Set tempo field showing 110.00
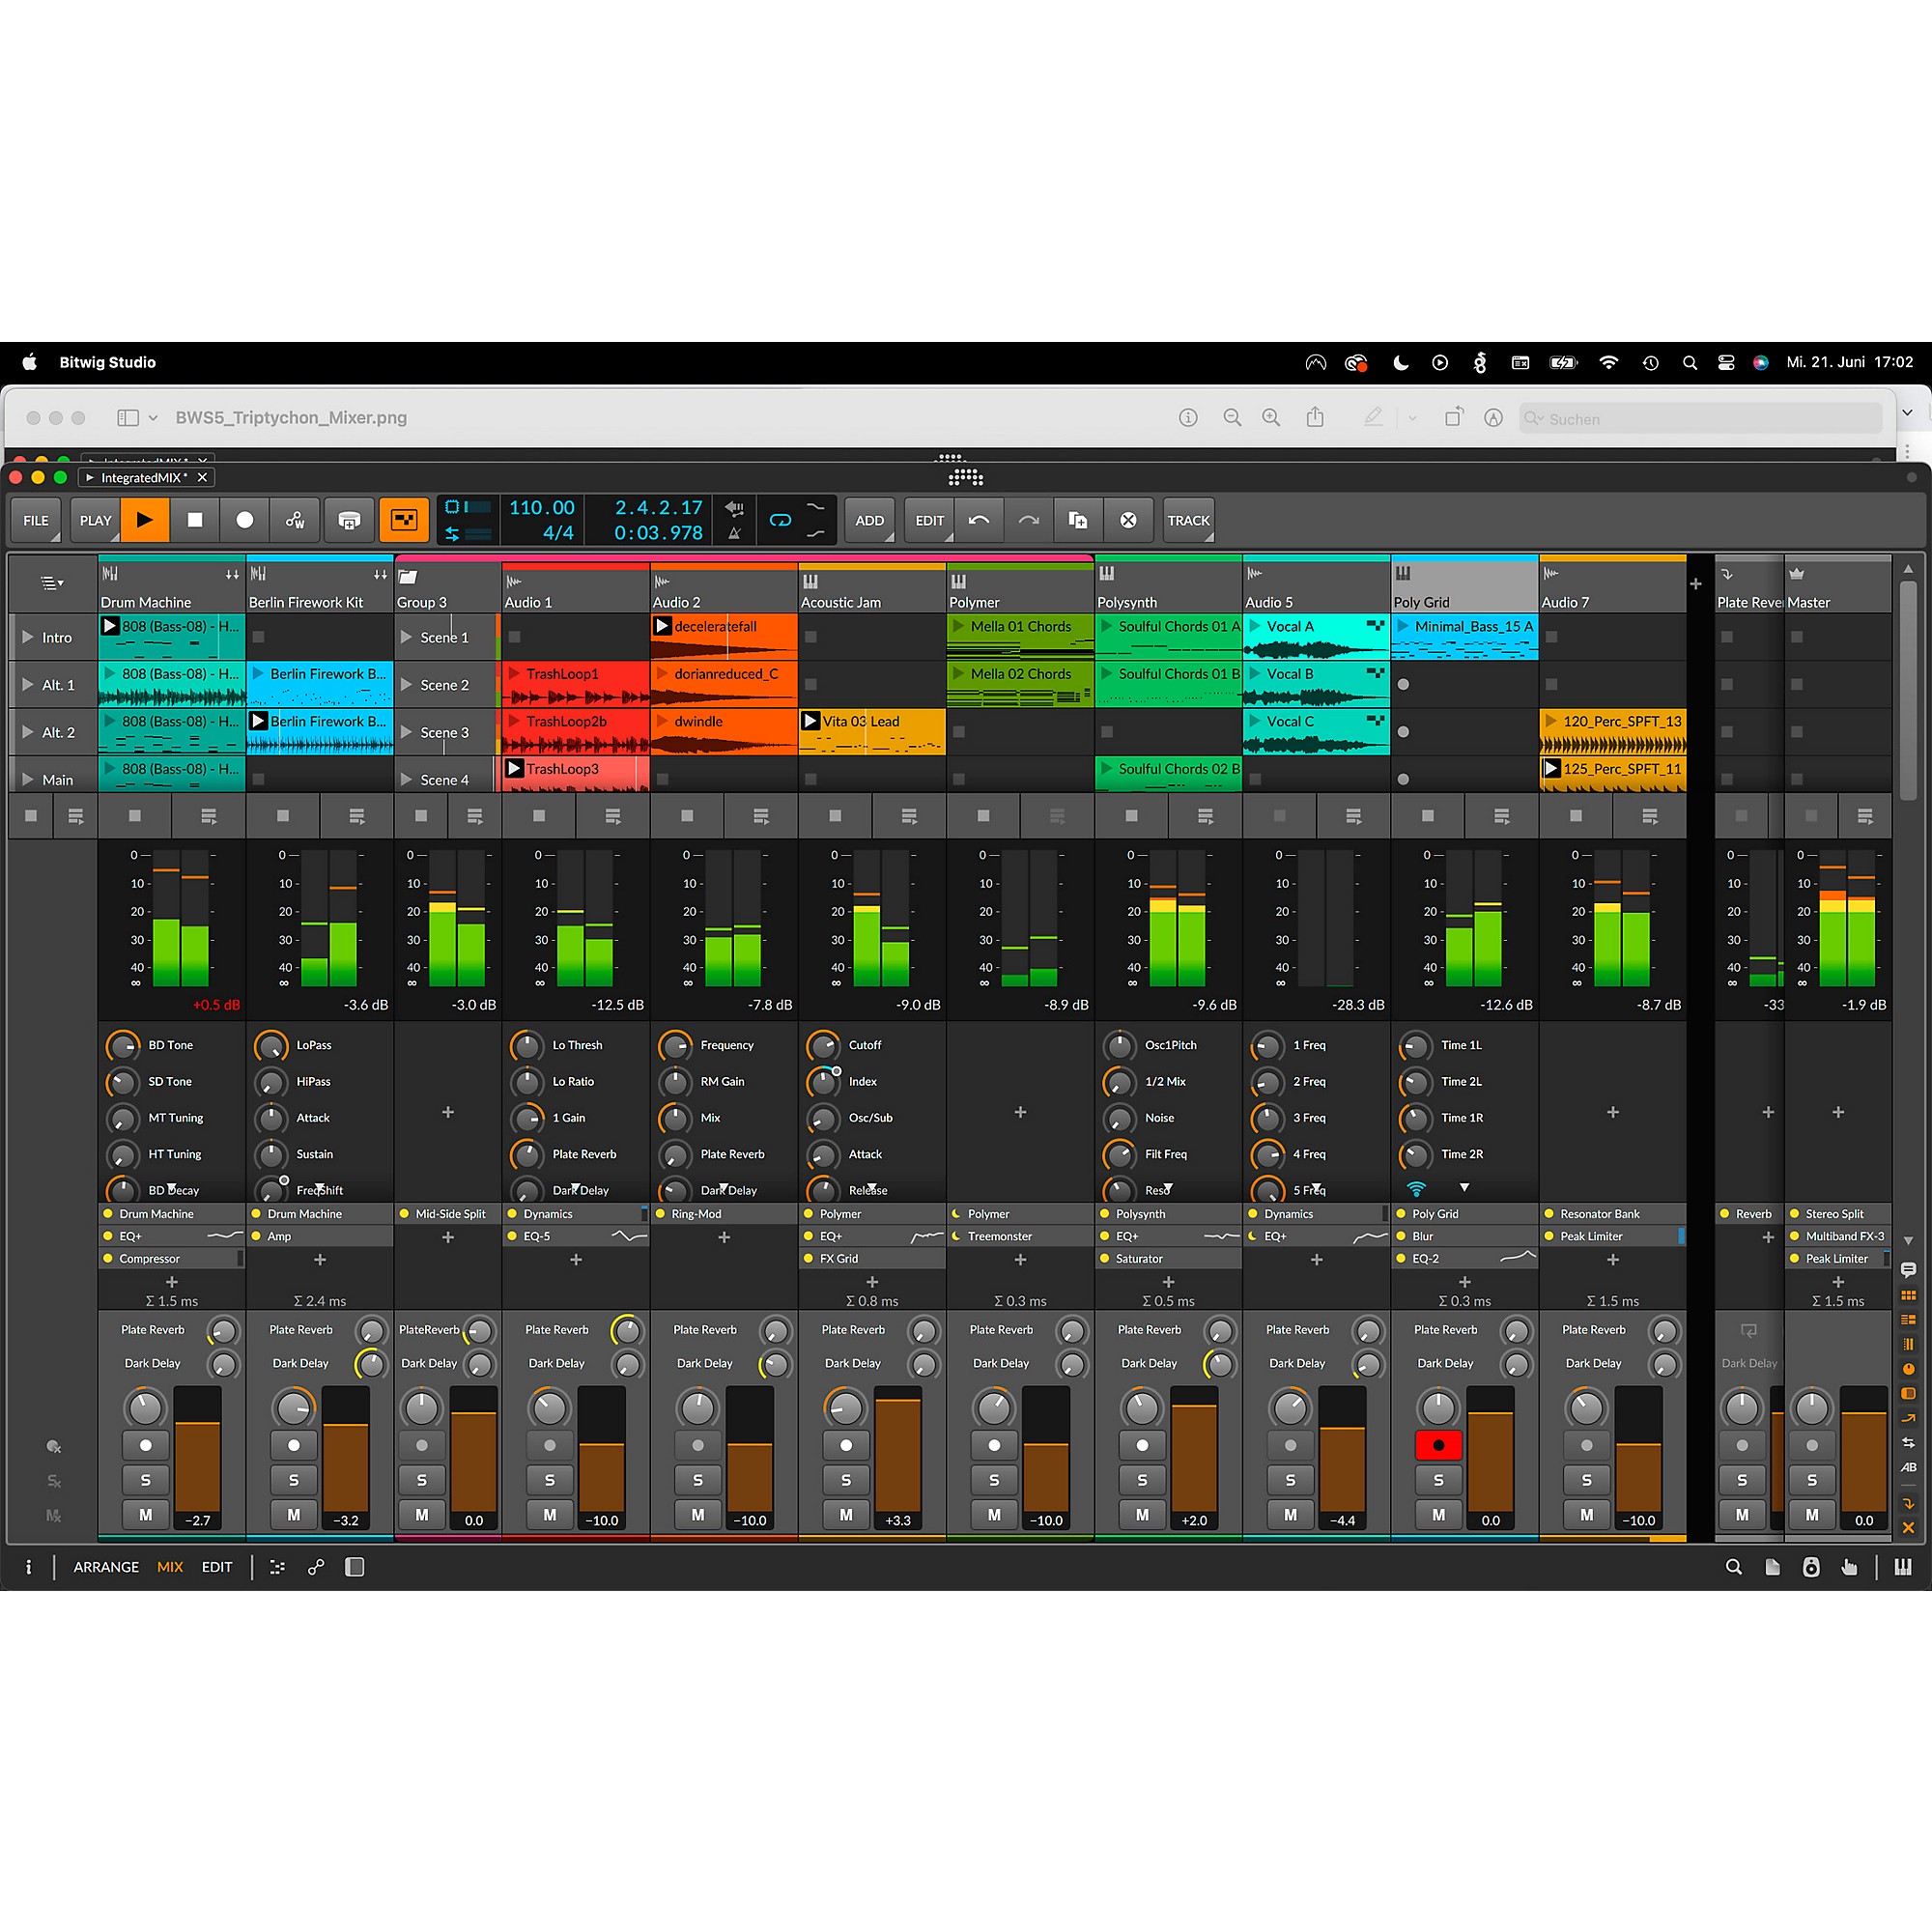This screenshot has width=1932, height=1932. (x=542, y=508)
